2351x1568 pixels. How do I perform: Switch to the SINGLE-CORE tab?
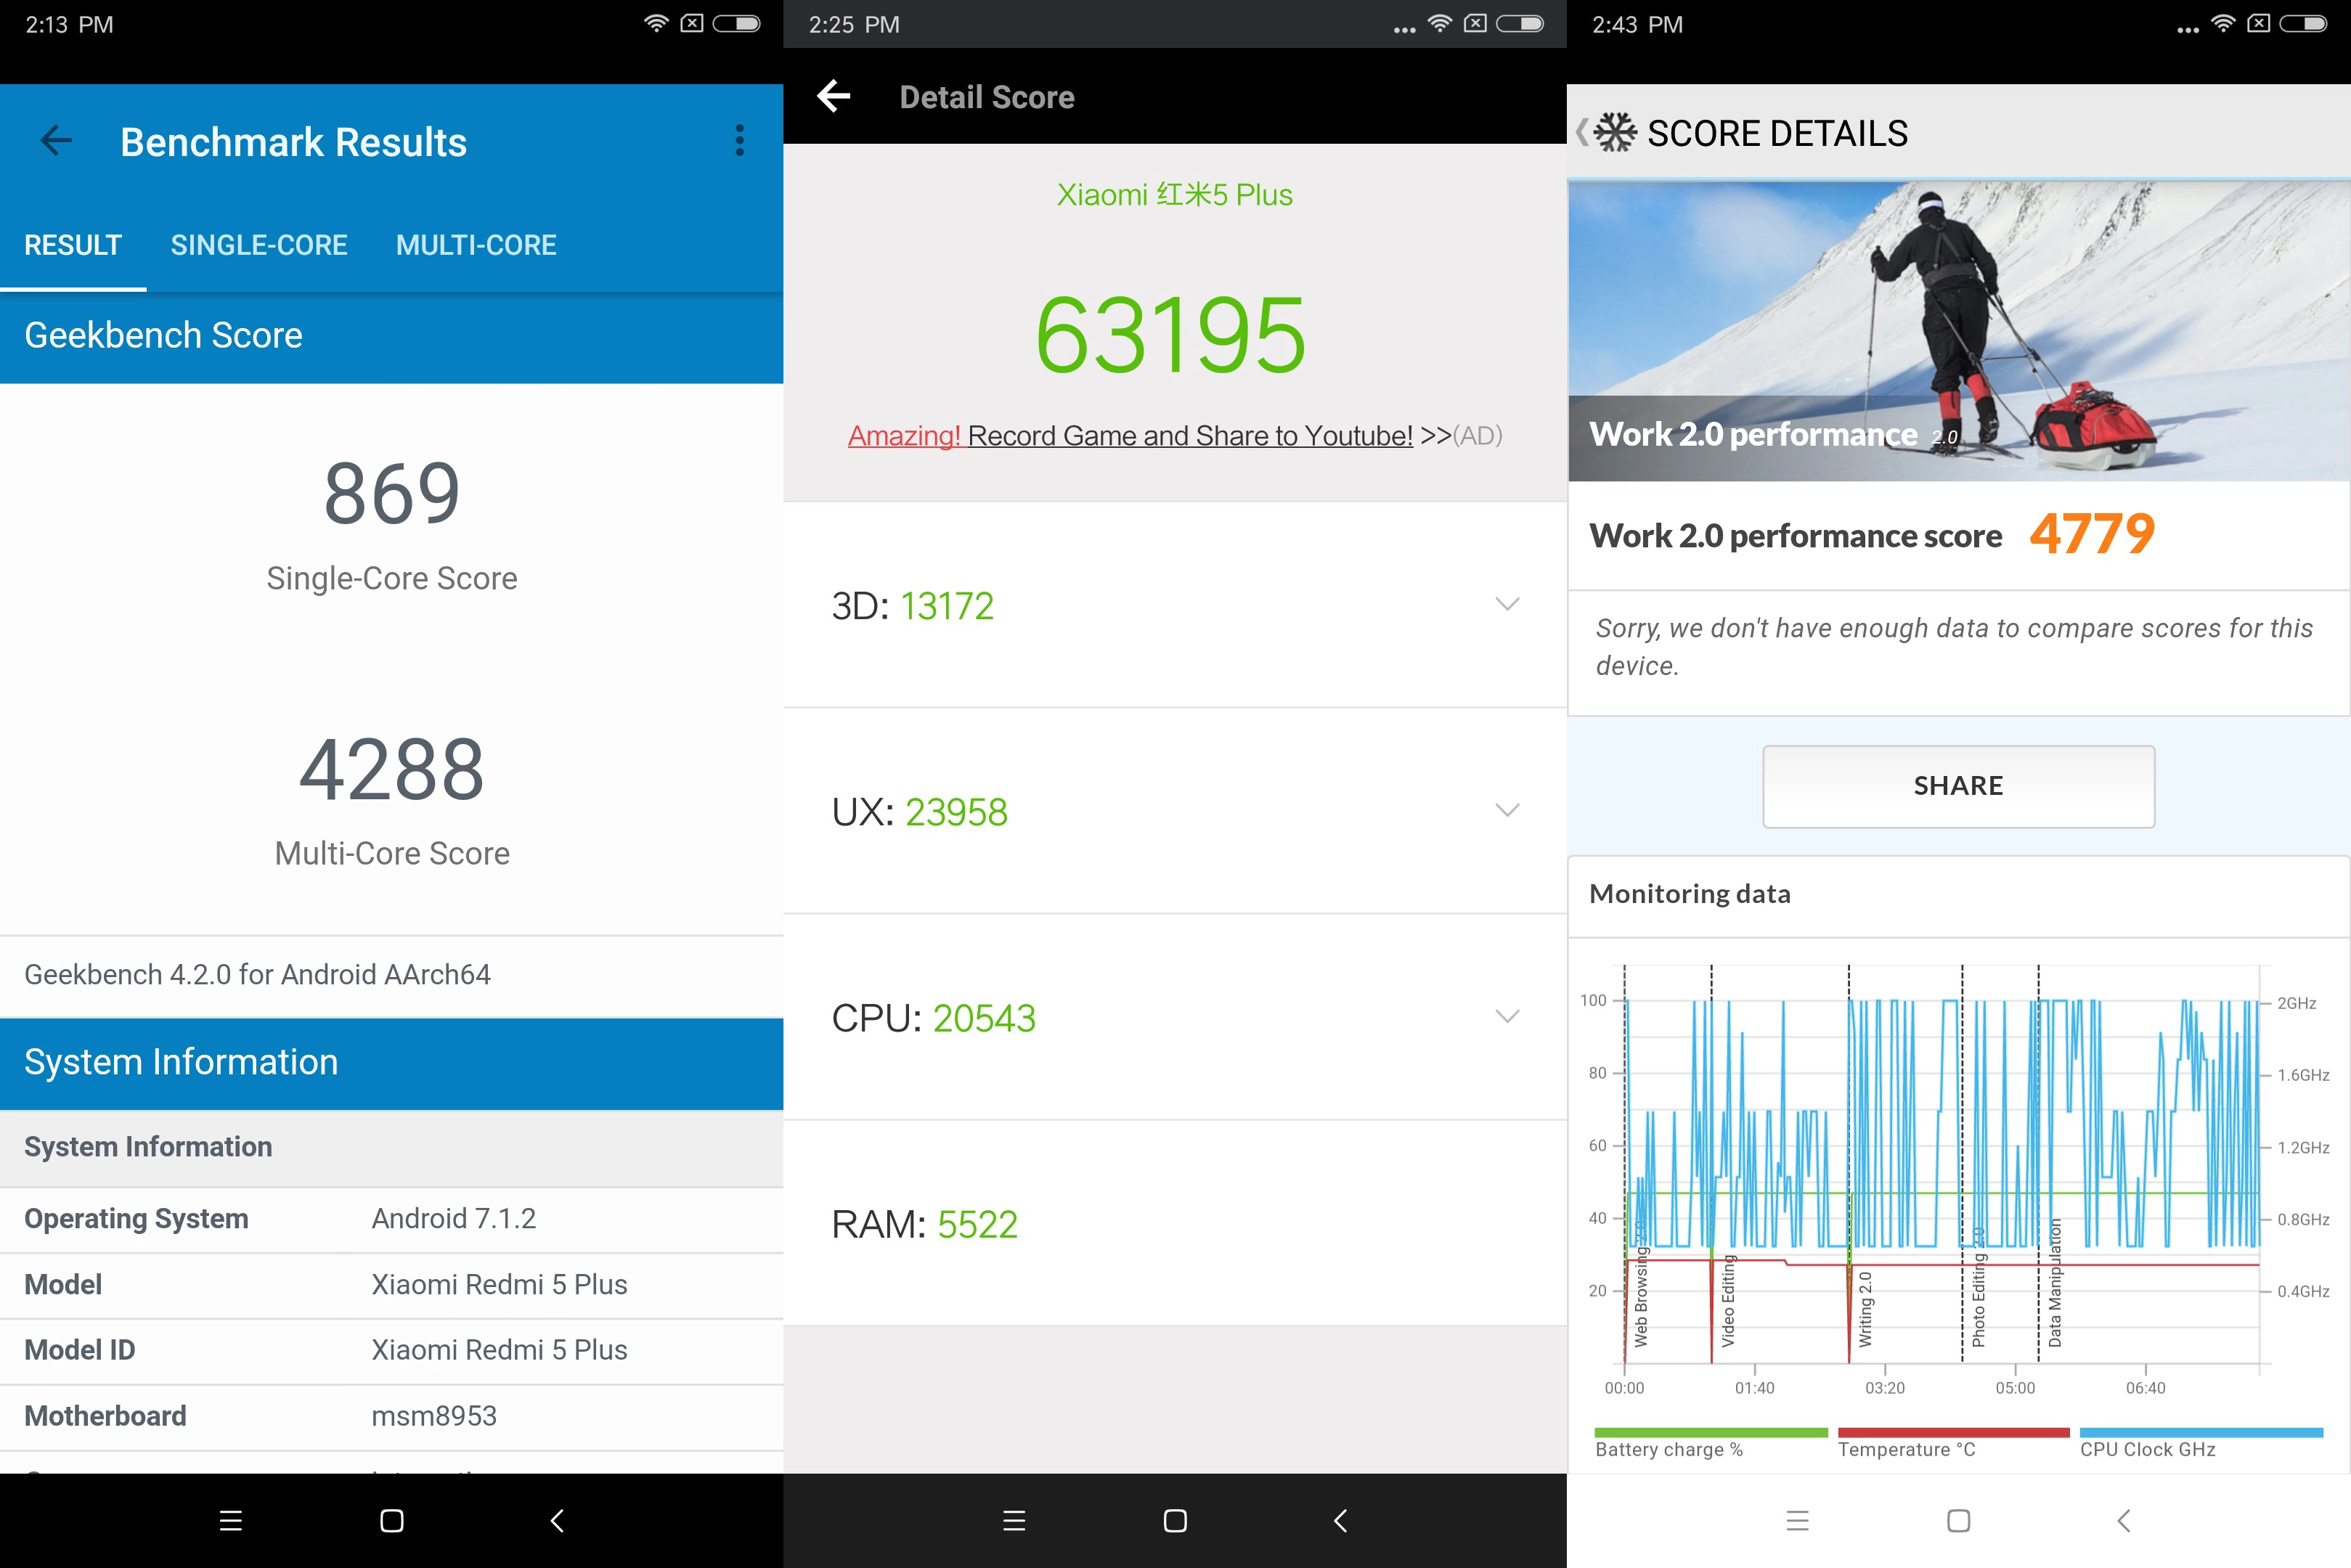(259, 245)
